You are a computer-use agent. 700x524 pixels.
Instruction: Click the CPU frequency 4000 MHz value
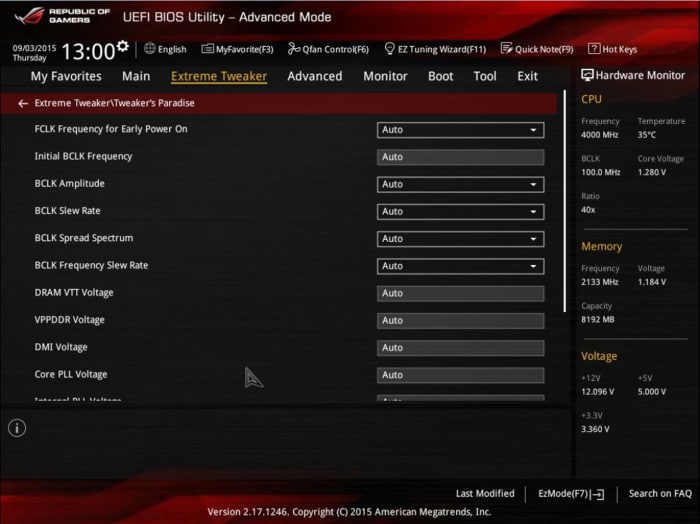(600, 135)
